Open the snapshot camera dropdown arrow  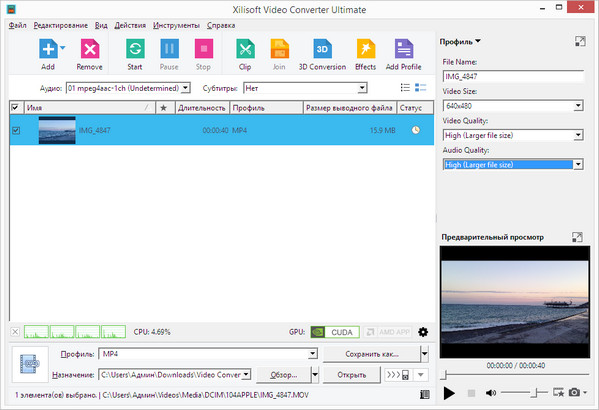click(x=585, y=393)
